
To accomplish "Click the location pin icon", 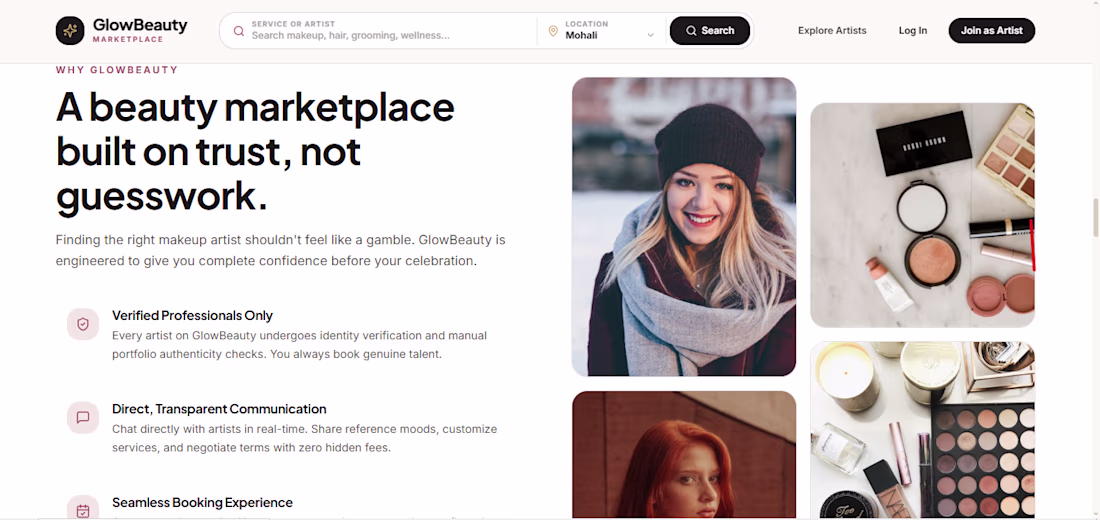I will 553,31.
